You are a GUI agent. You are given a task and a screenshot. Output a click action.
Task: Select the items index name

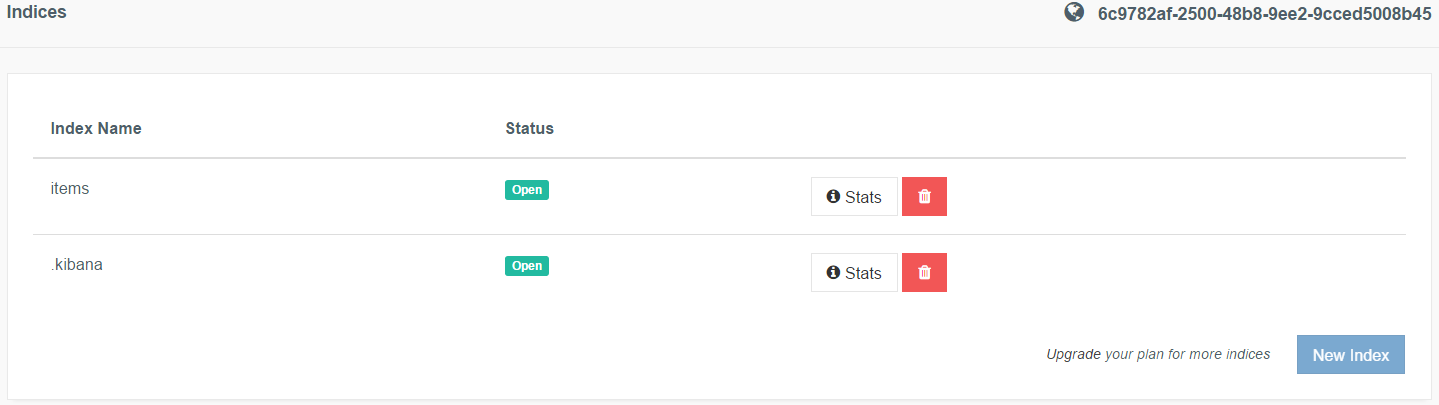coord(70,188)
